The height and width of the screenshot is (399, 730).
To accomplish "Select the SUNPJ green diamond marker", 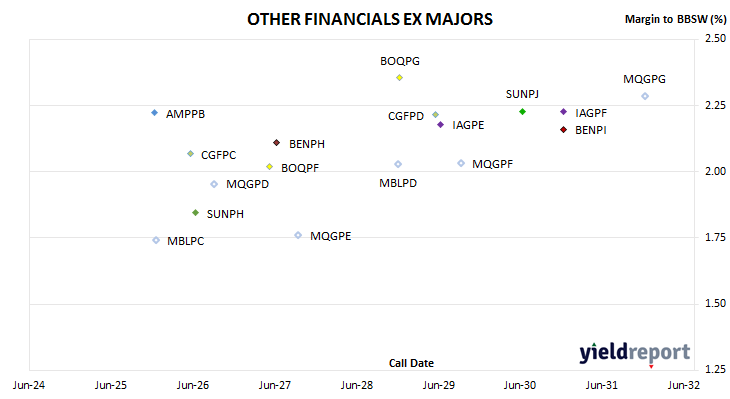I will click(x=522, y=112).
